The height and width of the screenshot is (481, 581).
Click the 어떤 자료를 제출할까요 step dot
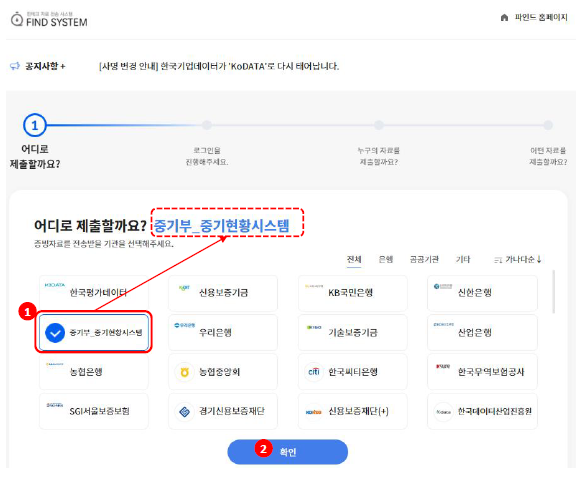pyautogui.click(x=548, y=125)
